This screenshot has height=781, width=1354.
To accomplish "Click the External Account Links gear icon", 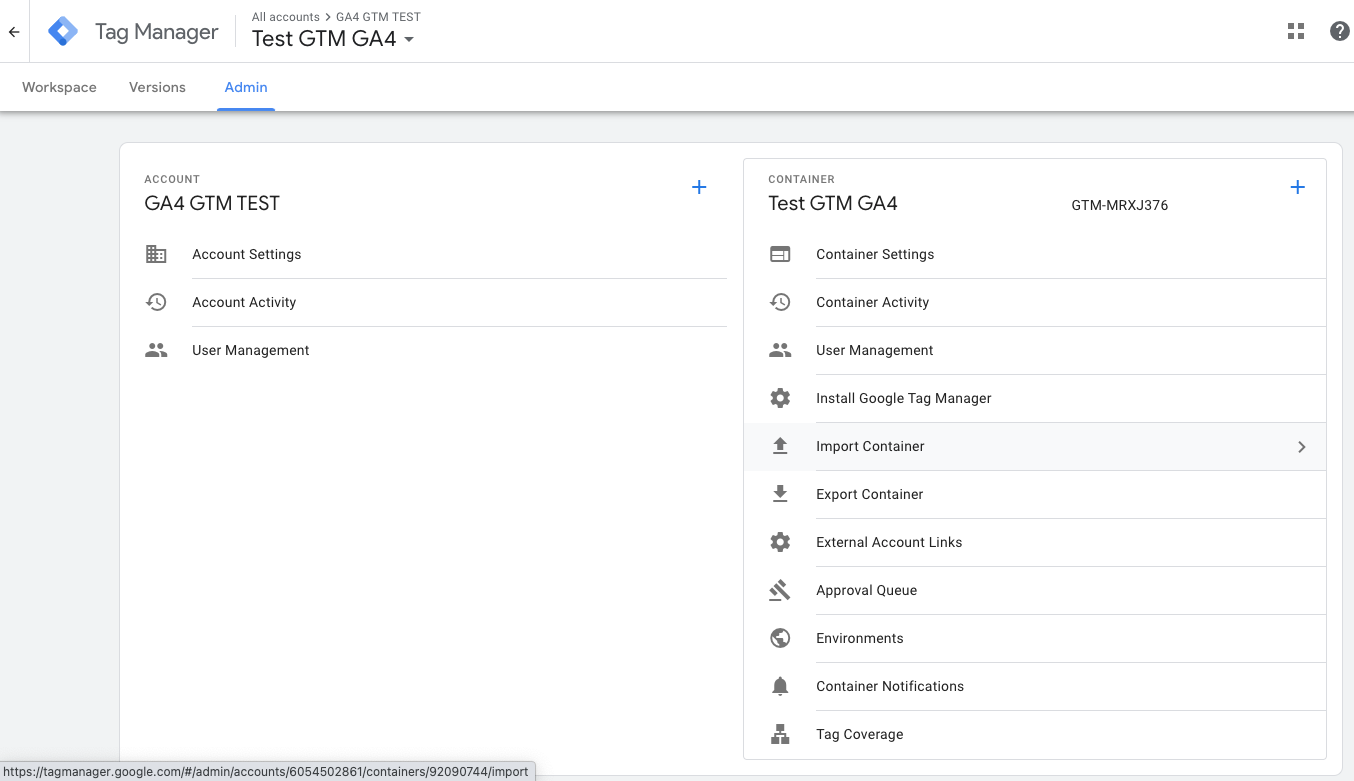I will [780, 542].
